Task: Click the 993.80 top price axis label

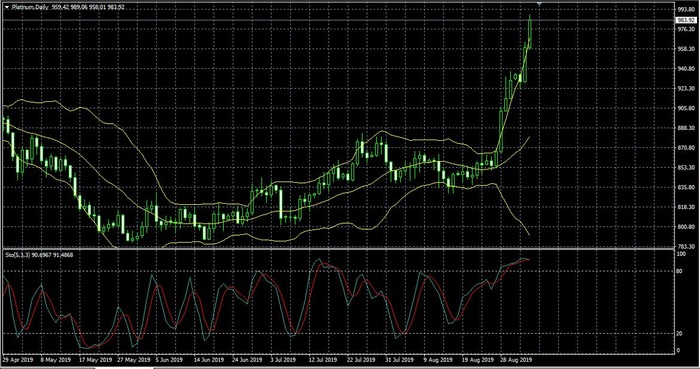Action: [x=687, y=9]
